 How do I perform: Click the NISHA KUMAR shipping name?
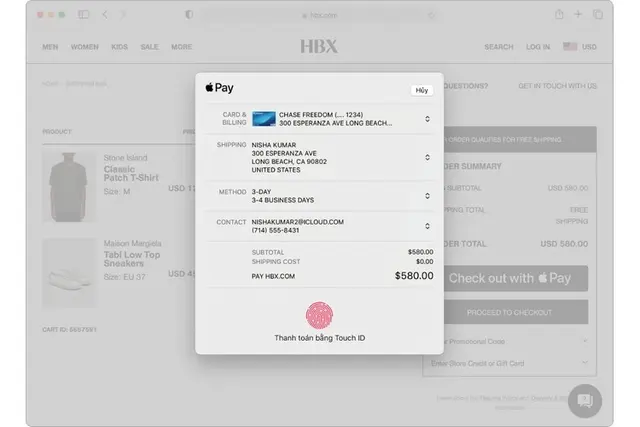tap(274, 145)
